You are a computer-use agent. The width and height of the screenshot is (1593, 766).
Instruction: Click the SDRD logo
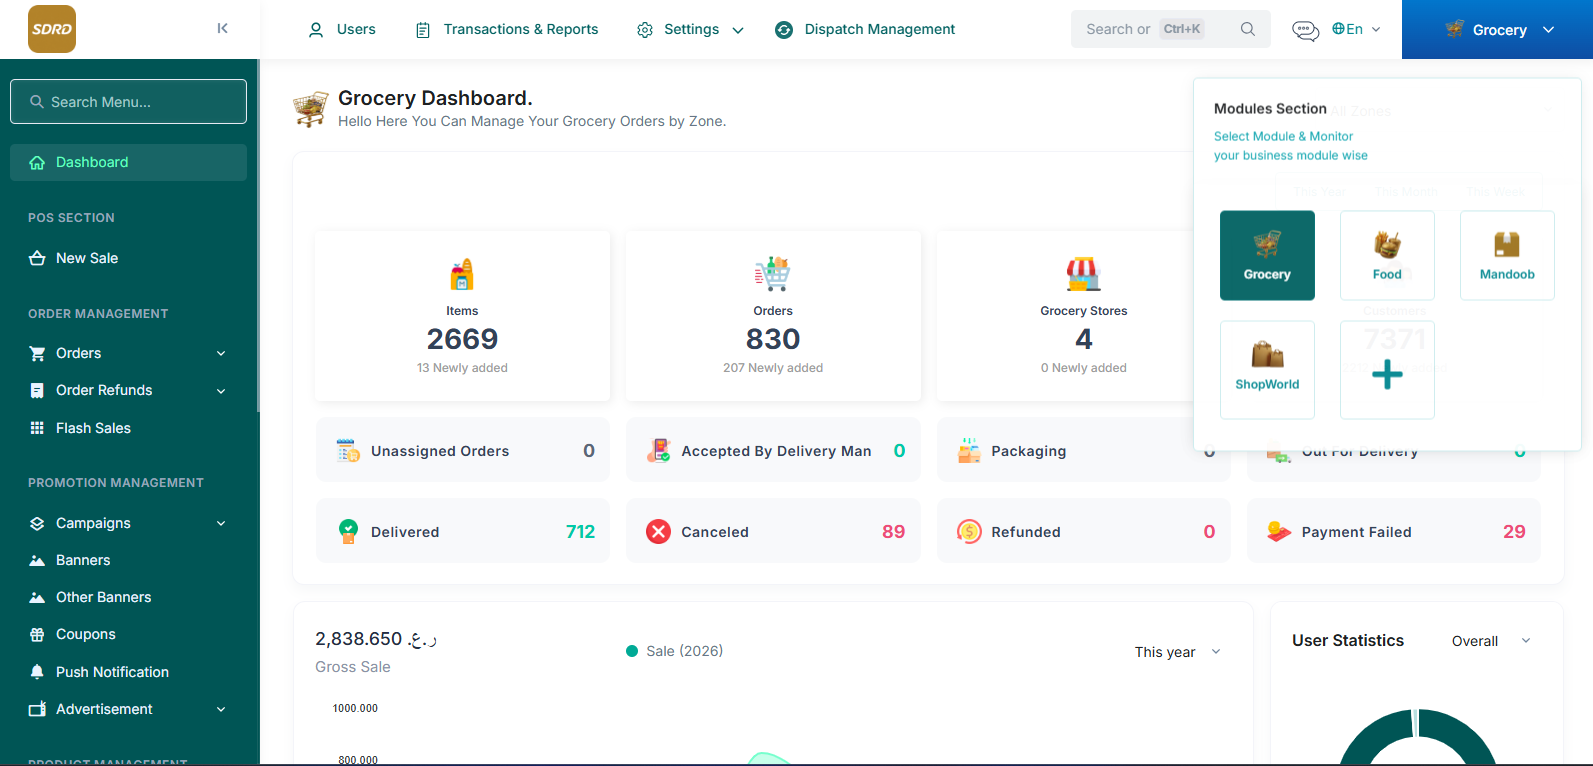52,29
